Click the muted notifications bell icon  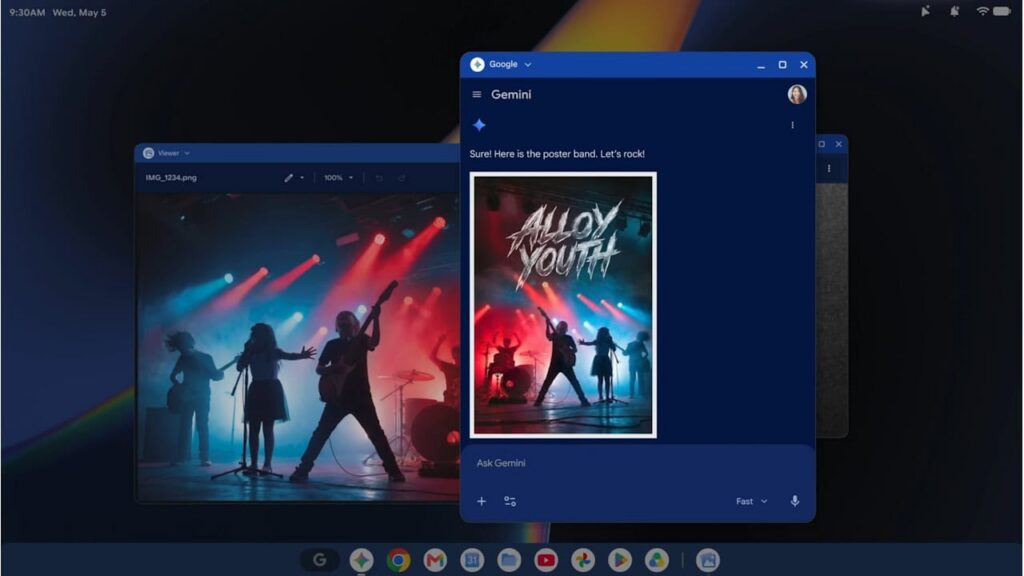[x=954, y=11]
